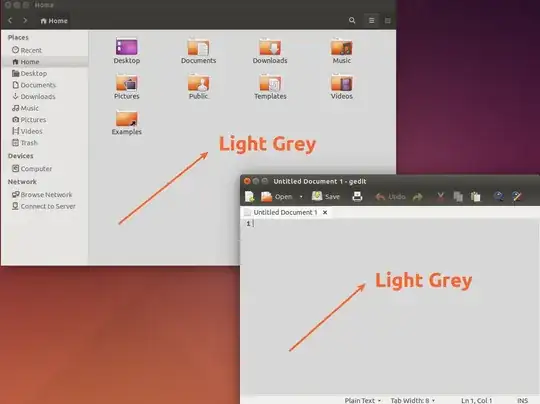Click the Print icon in gedit toolbar
The width and height of the screenshot is (540, 404).
point(357,197)
